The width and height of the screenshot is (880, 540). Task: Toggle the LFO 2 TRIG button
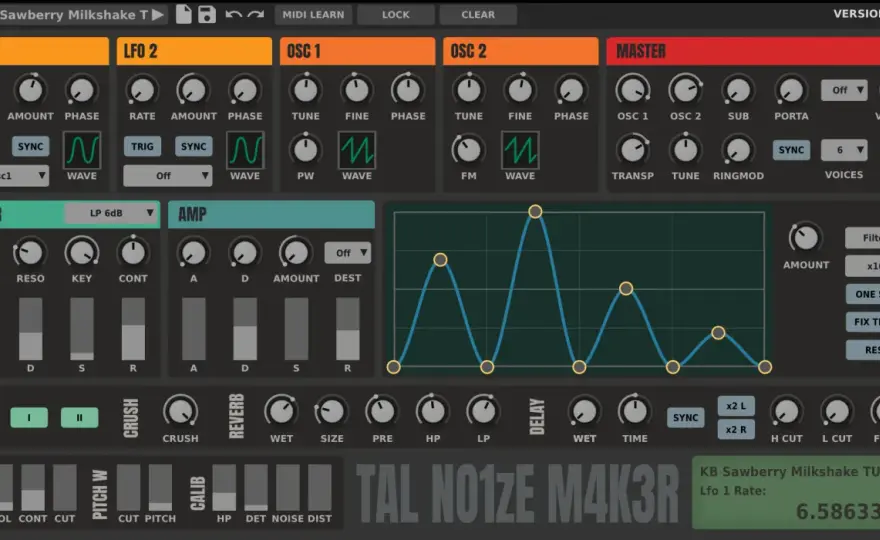click(x=142, y=147)
